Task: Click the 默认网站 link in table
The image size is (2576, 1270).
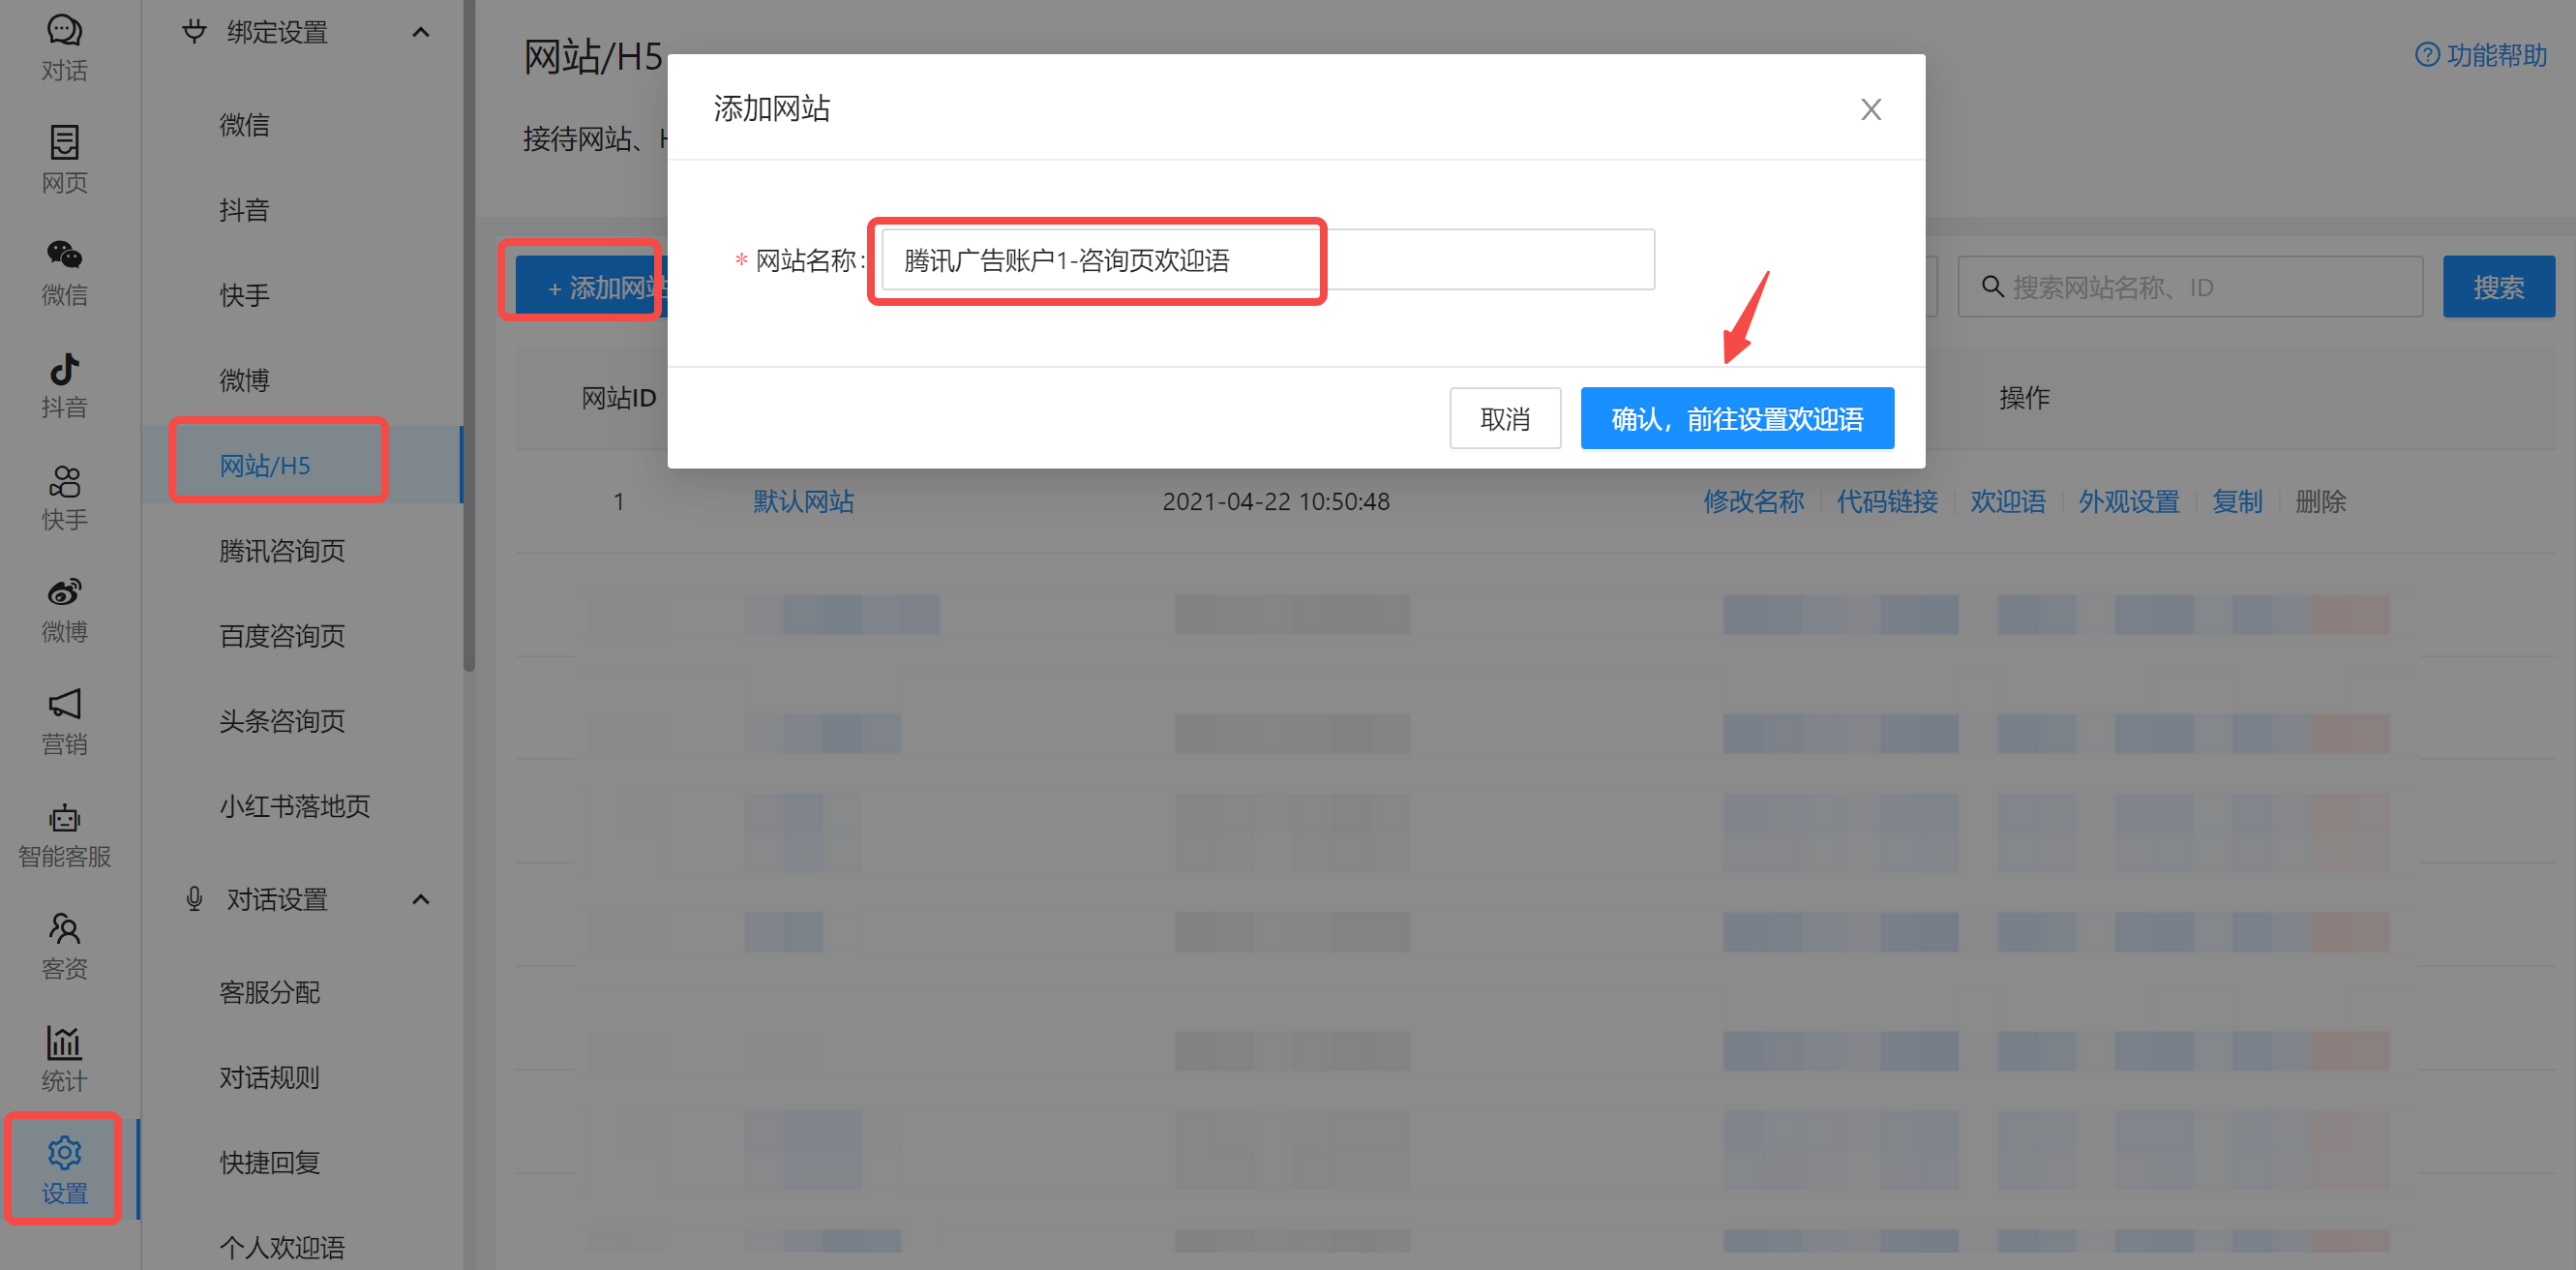Action: click(x=803, y=501)
